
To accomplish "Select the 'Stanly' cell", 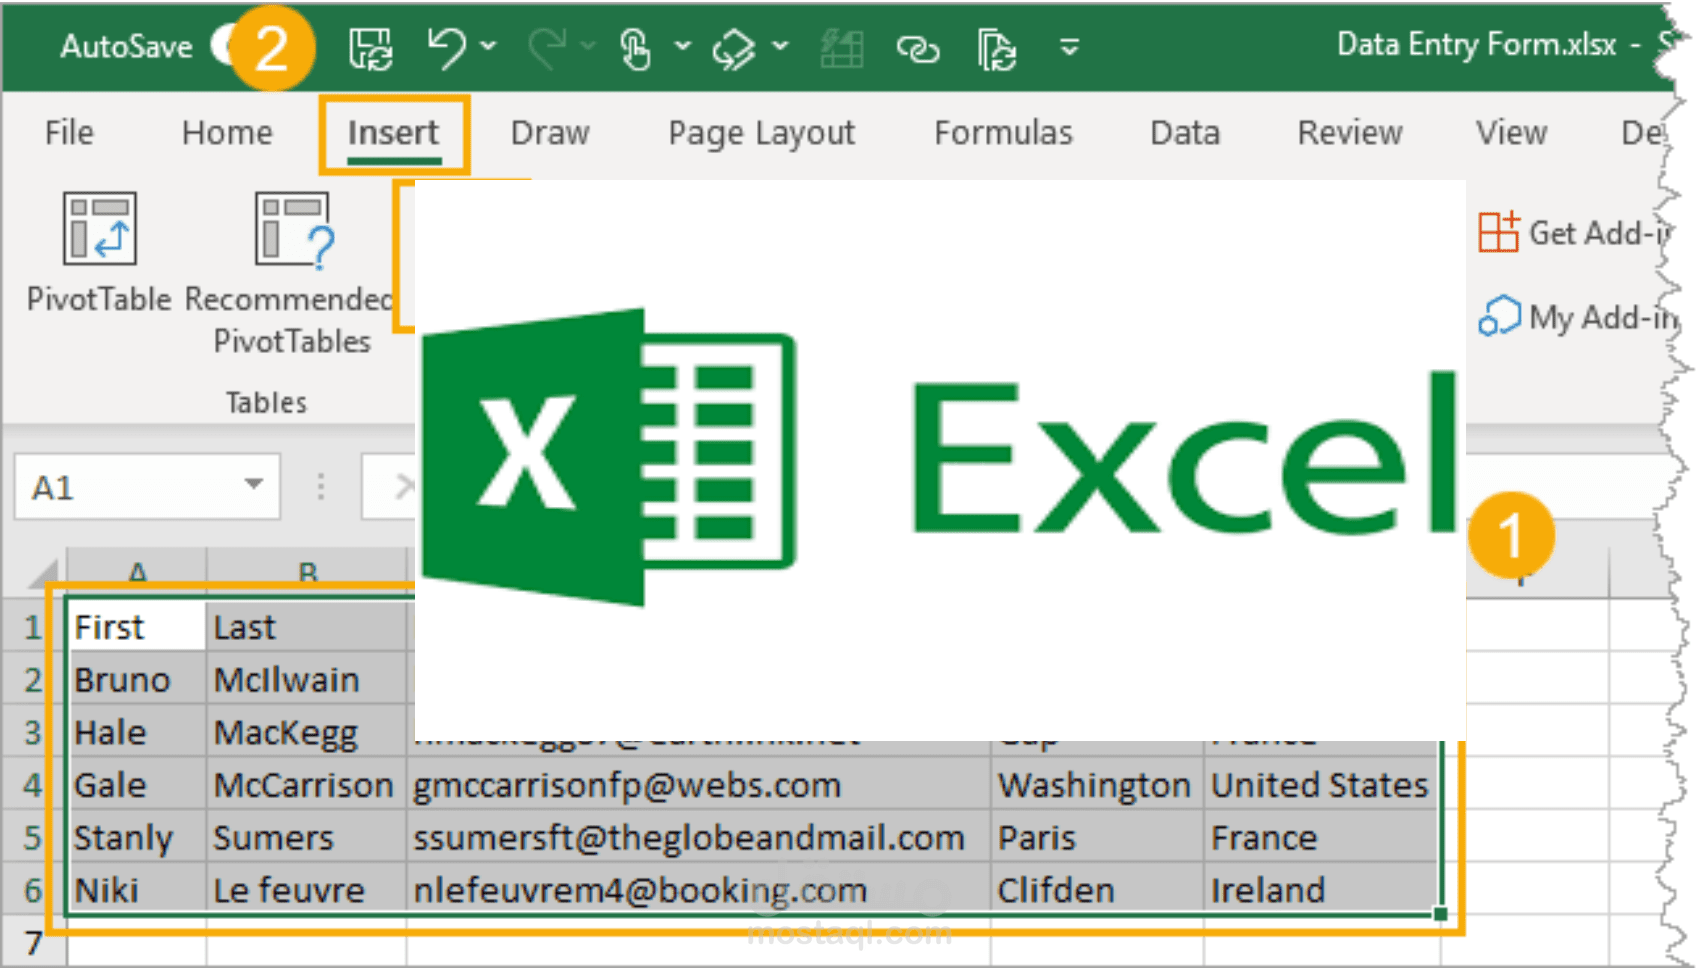I will click(137, 838).
